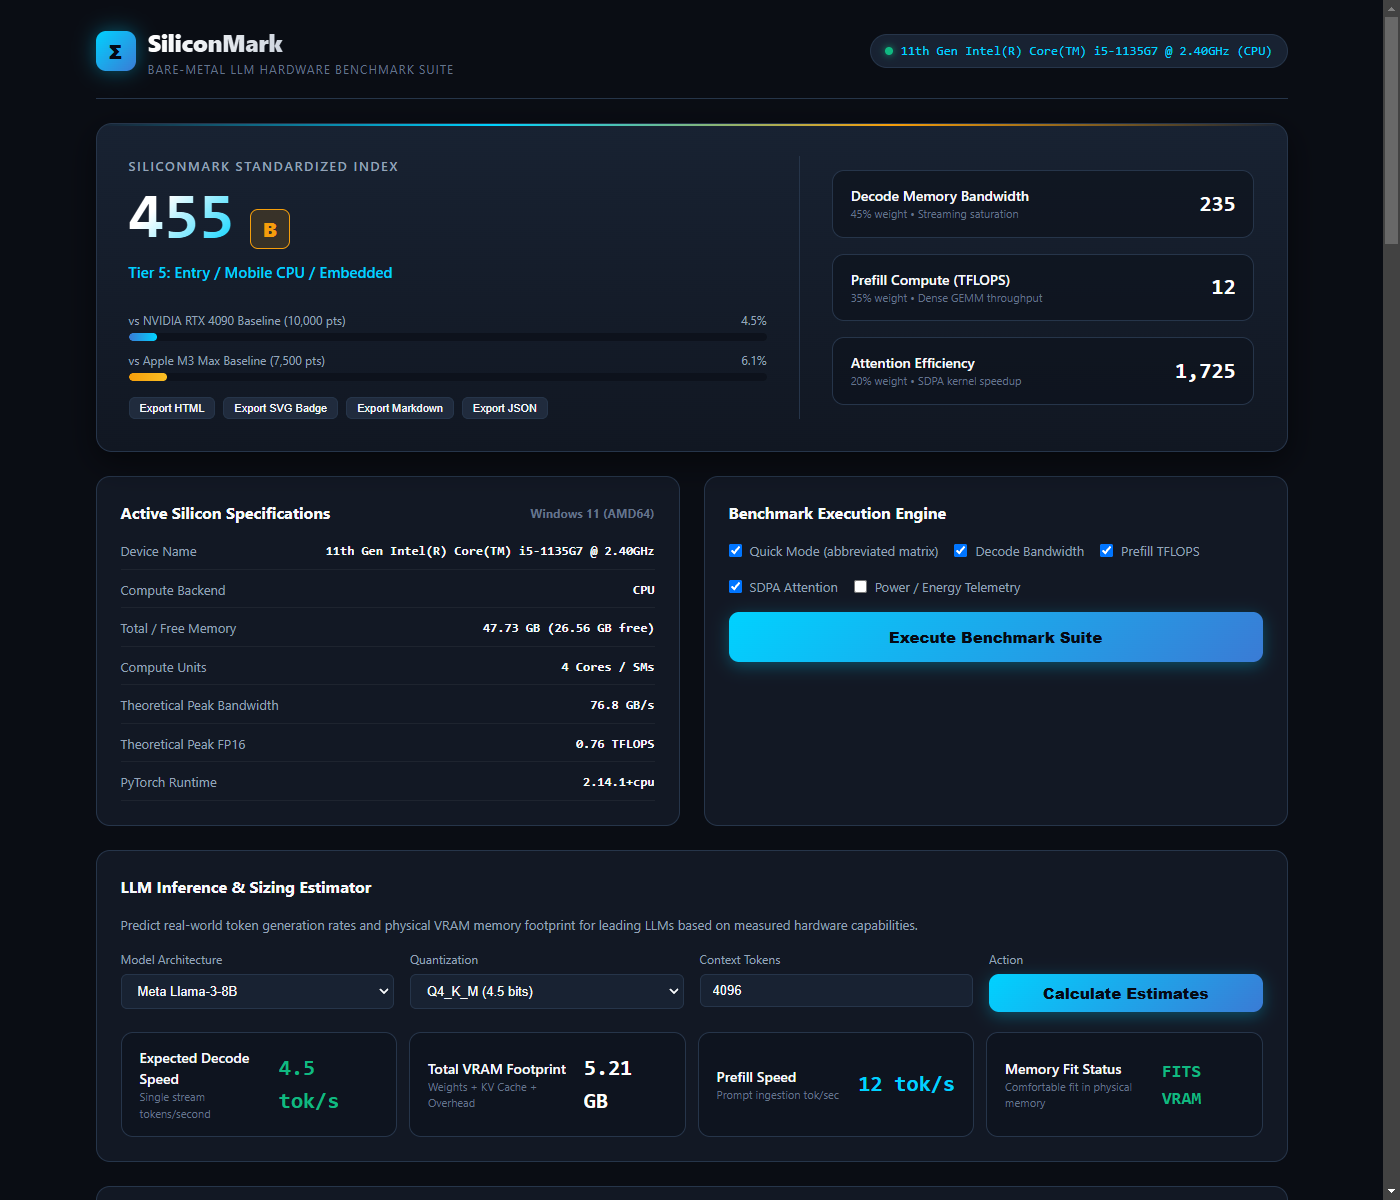The image size is (1400, 1200).
Task: Click the device name pill in header
Action: pos(1079,51)
